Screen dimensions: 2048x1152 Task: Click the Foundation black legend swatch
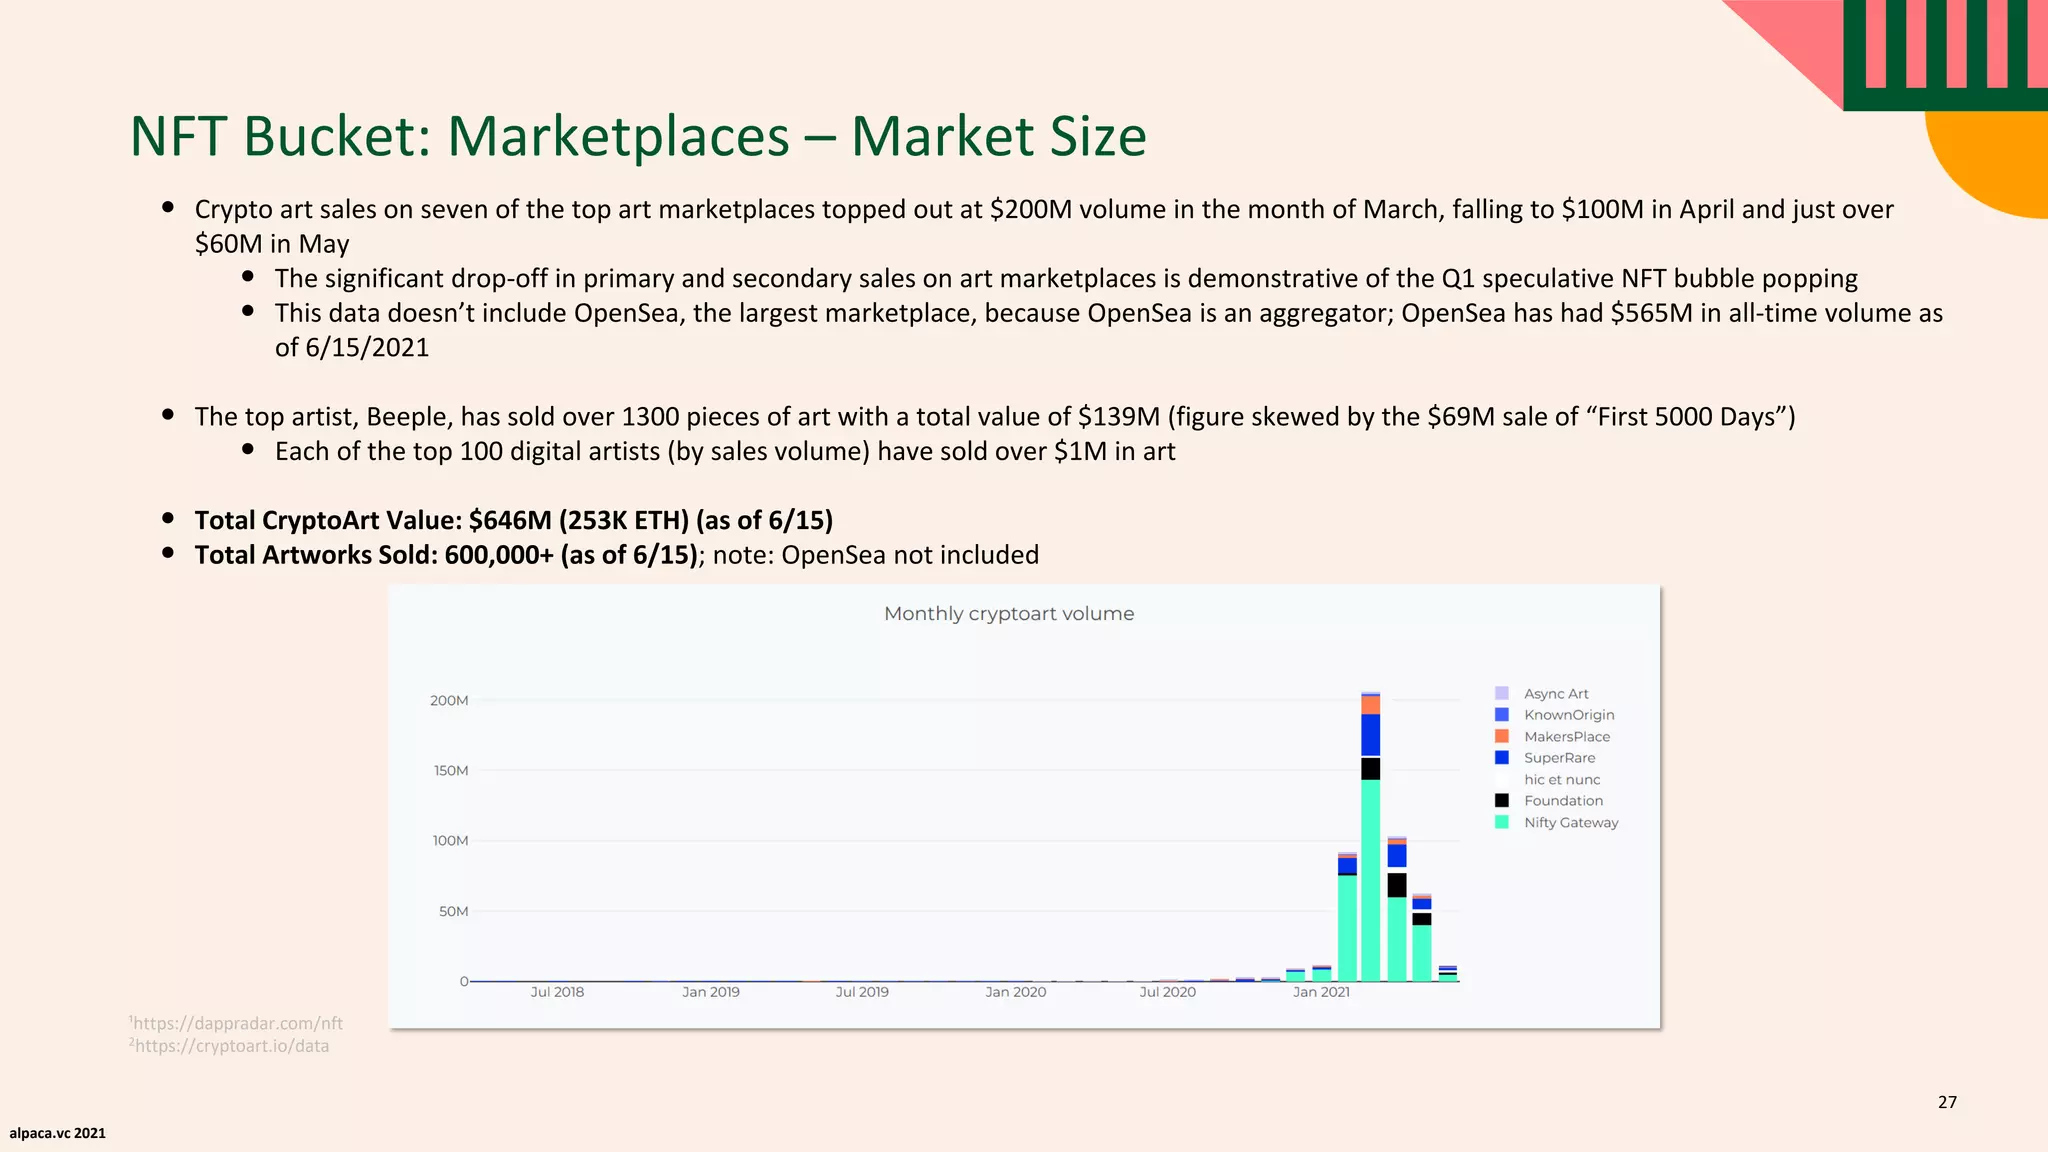point(1501,801)
